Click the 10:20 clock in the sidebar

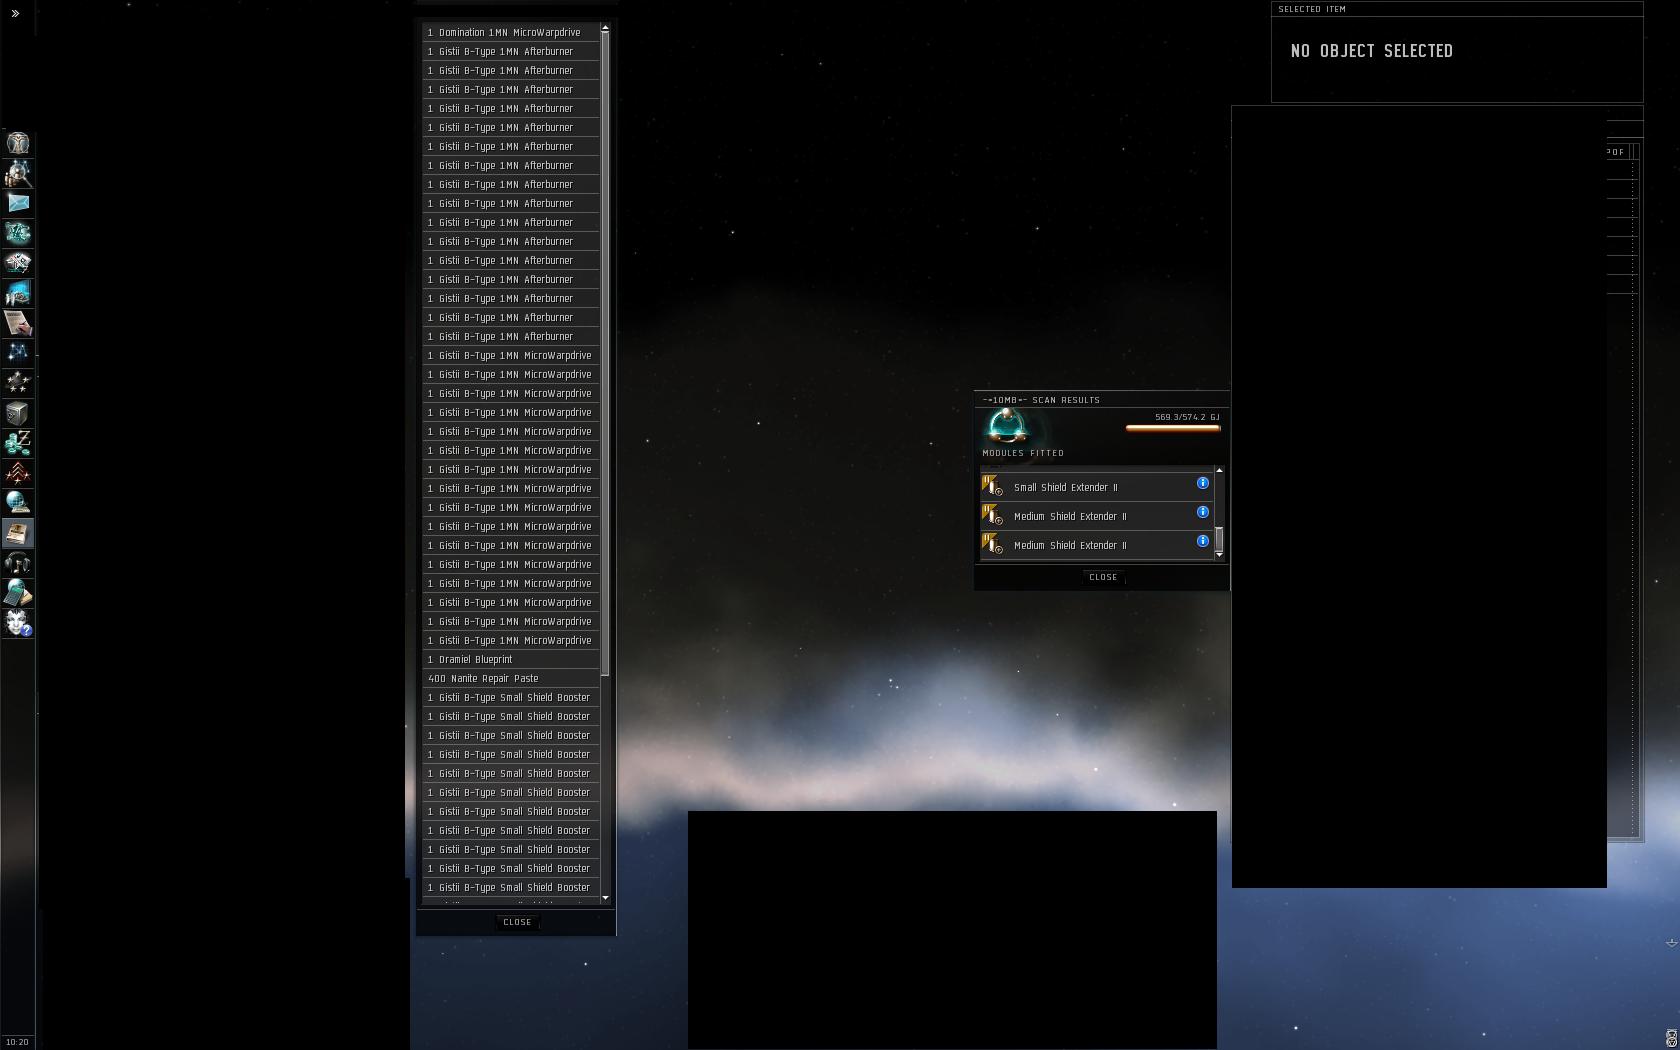tap(17, 1041)
